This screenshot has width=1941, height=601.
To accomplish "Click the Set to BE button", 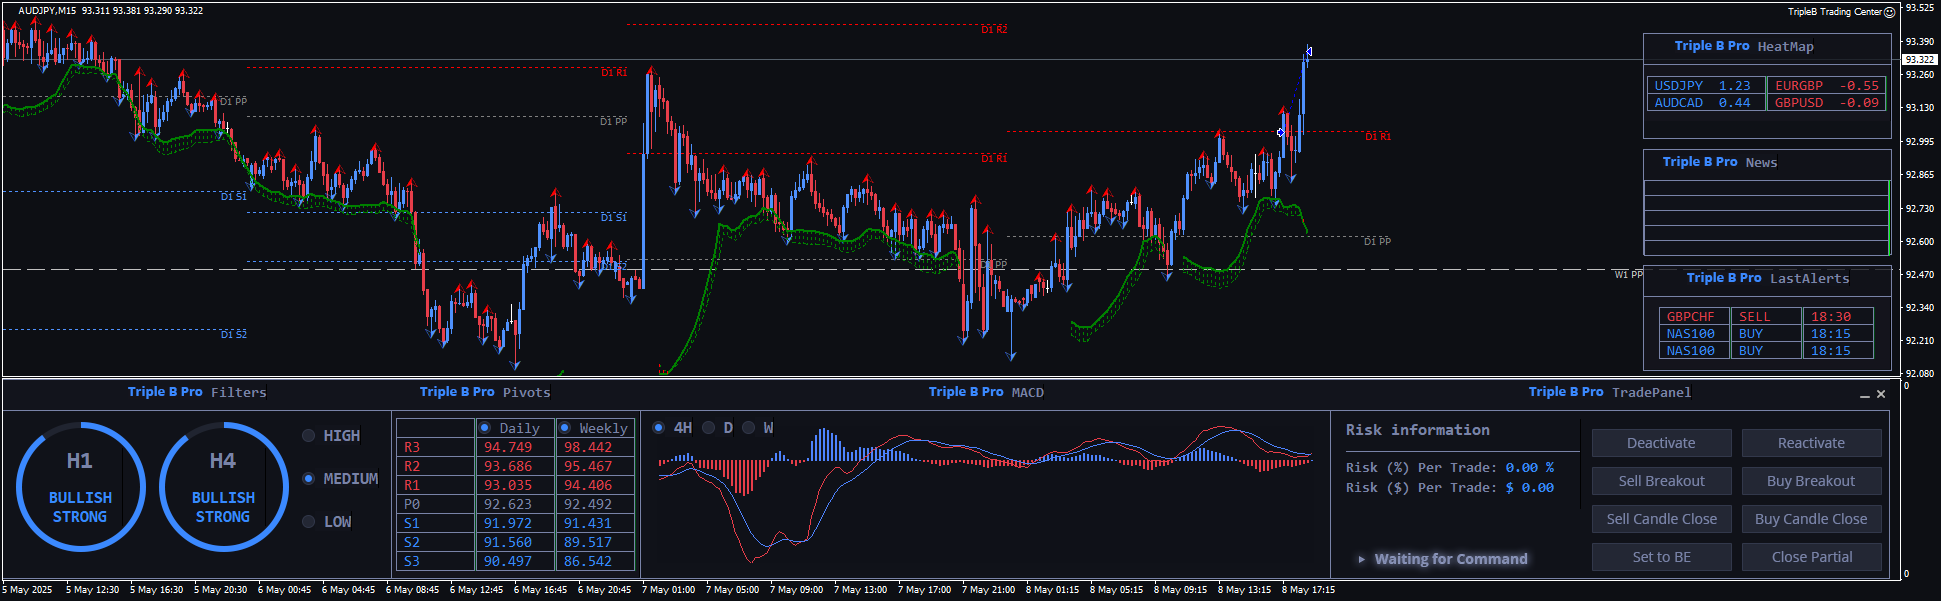I will tap(1661, 557).
